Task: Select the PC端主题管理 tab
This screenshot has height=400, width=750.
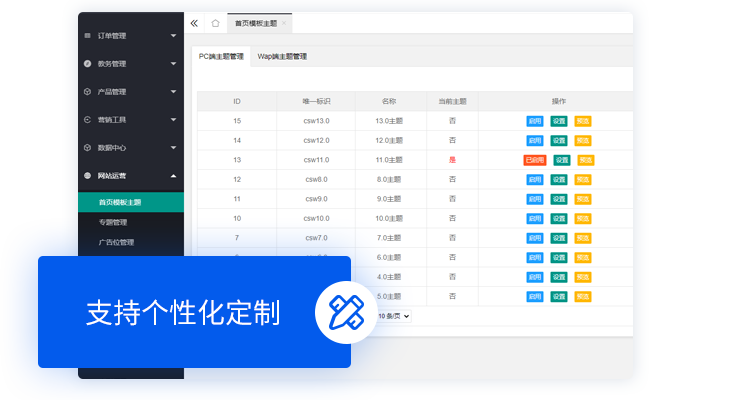Action: 221,57
